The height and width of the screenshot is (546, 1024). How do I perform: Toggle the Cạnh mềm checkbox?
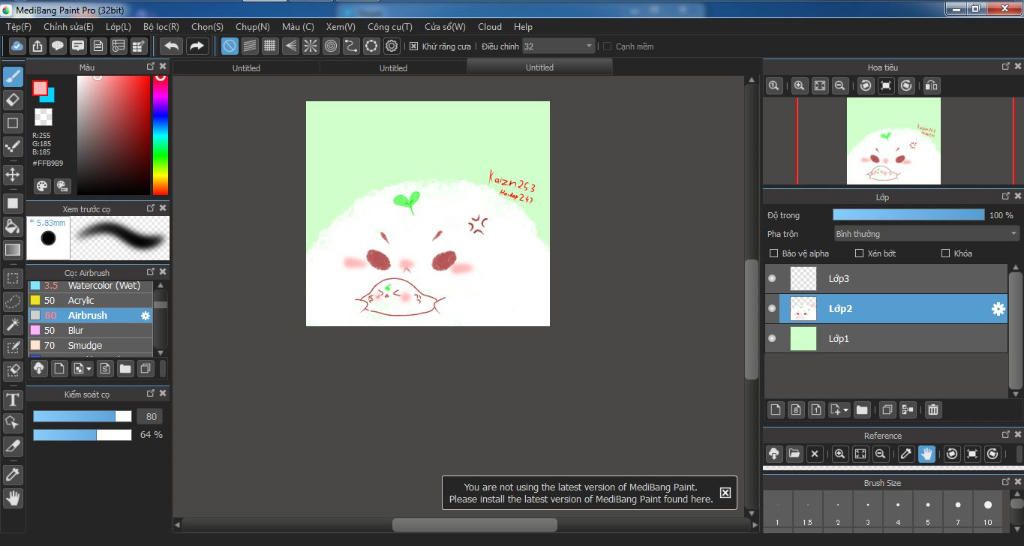pyautogui.click(x=607, y=46)
